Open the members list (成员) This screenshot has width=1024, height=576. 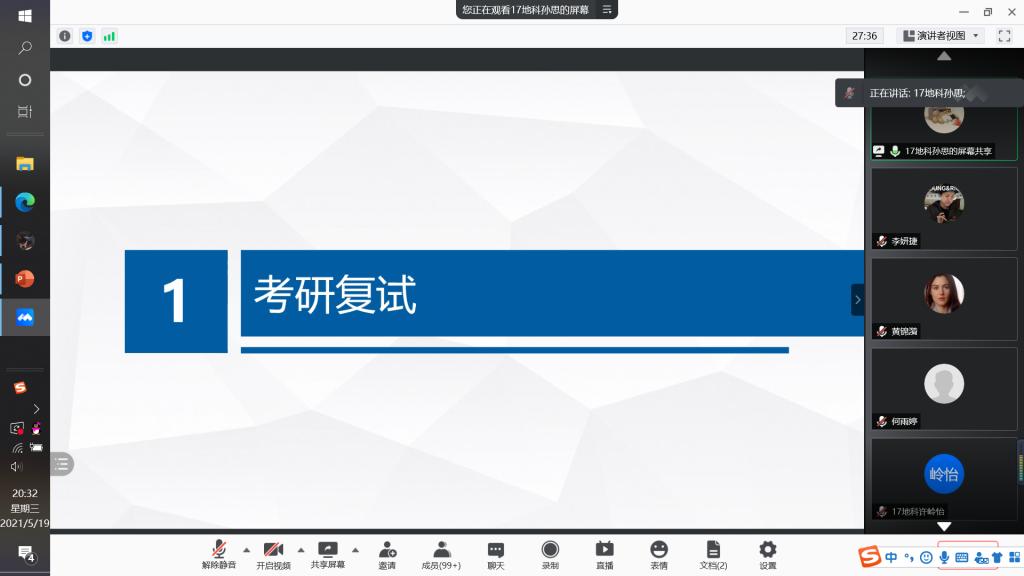441,555
